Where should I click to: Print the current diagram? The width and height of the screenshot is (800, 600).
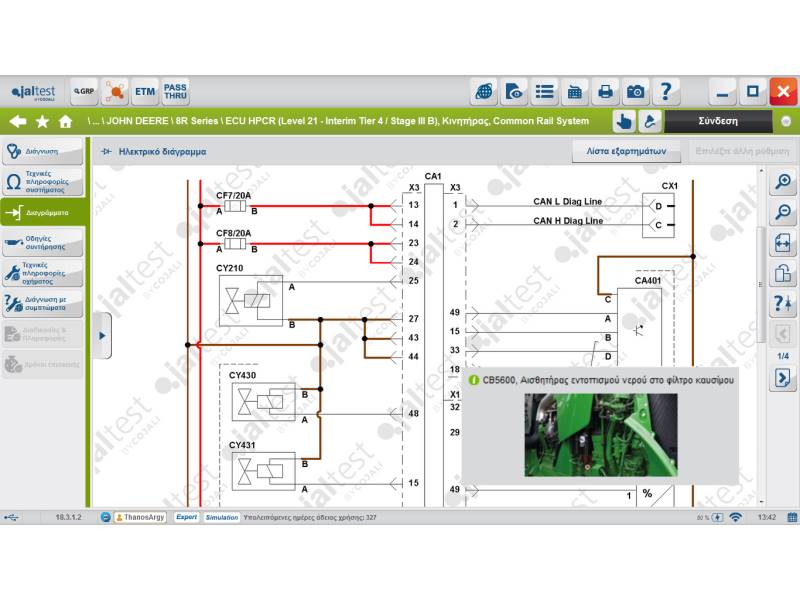(x=605, y=92)
